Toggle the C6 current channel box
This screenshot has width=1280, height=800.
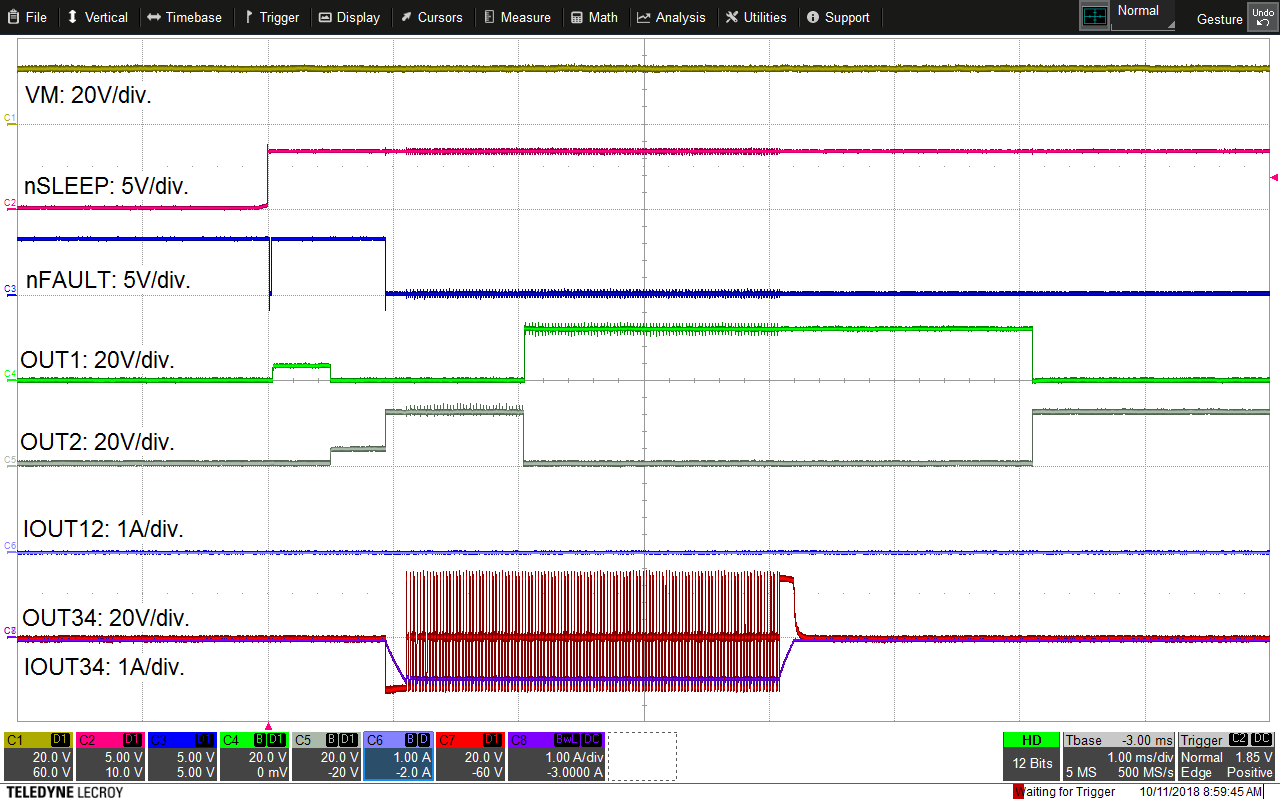tap(398, 757)
